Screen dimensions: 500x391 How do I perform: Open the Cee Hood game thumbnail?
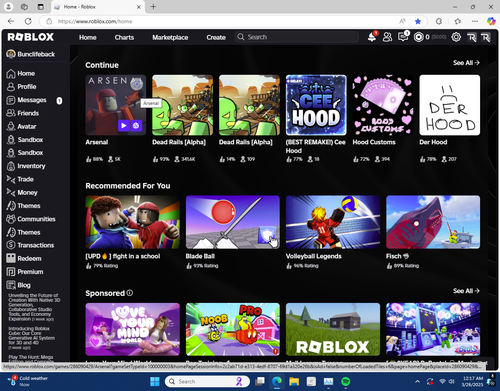pos(316,105)
